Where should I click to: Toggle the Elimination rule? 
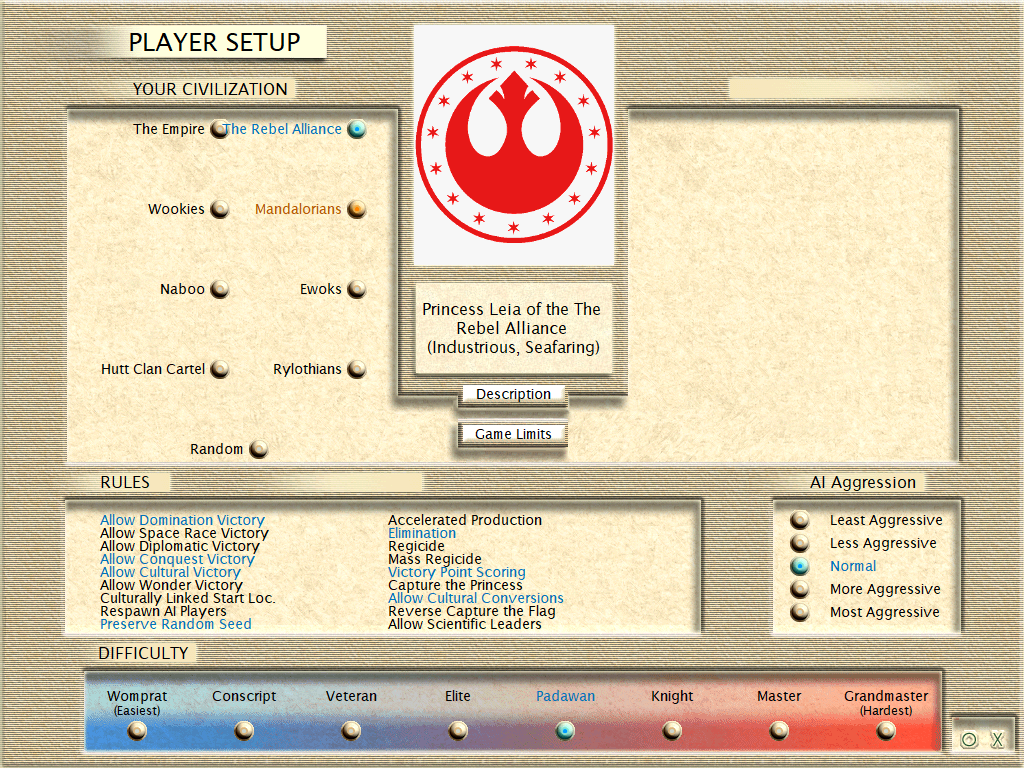[422, 533]
